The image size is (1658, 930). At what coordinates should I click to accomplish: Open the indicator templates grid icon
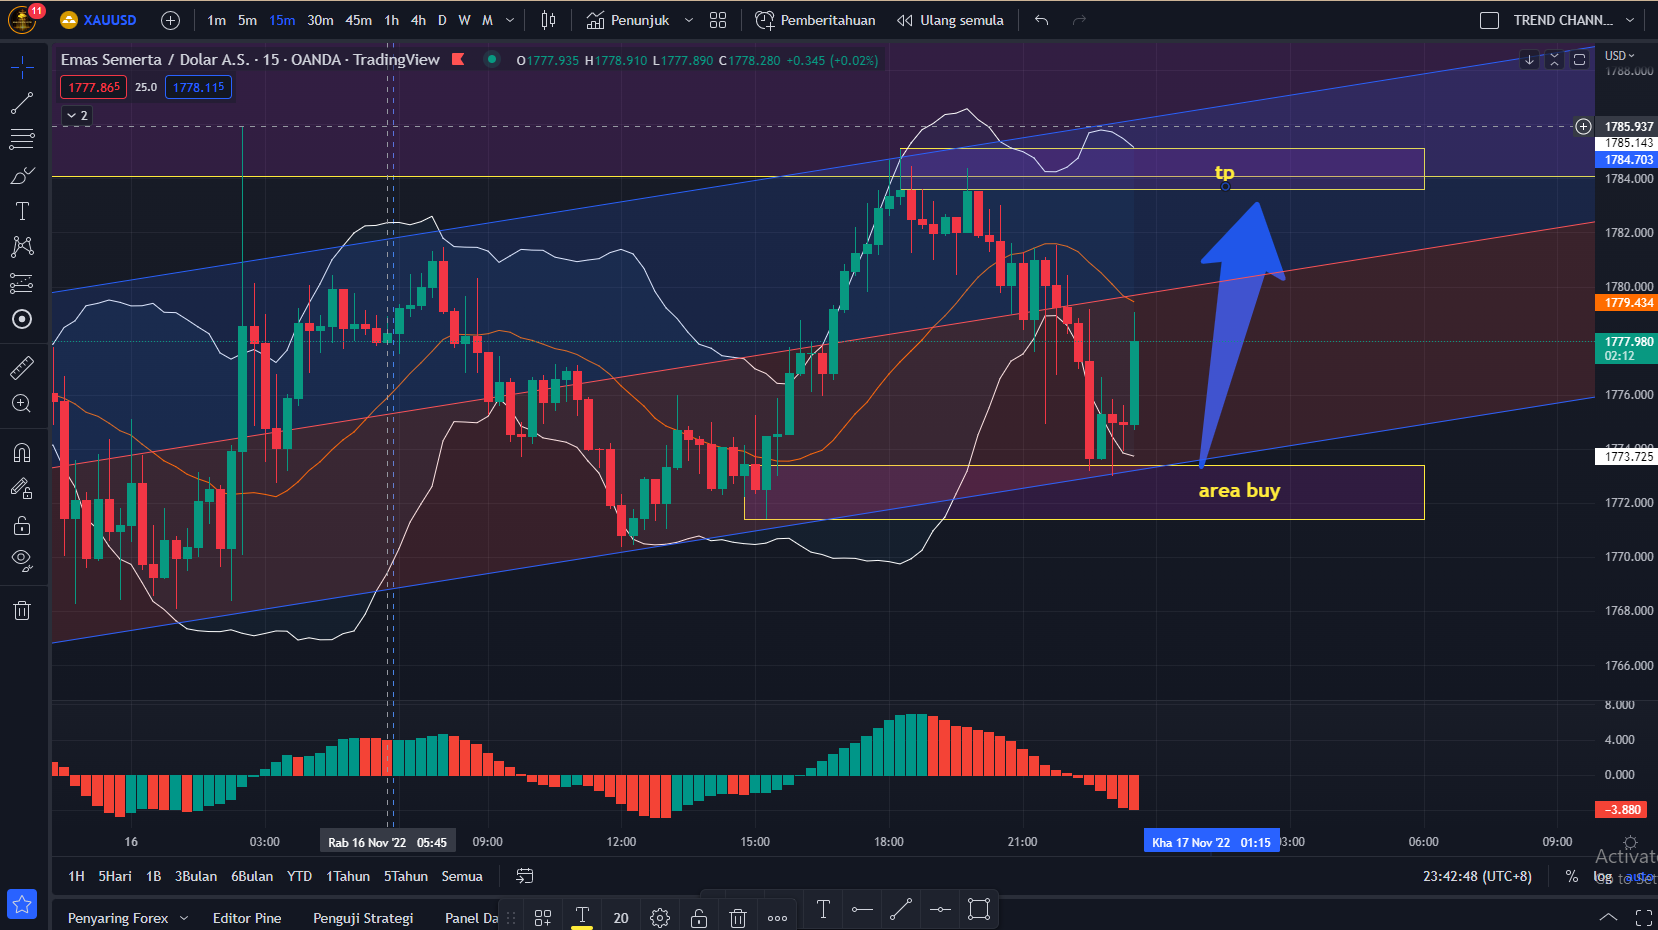718,20
